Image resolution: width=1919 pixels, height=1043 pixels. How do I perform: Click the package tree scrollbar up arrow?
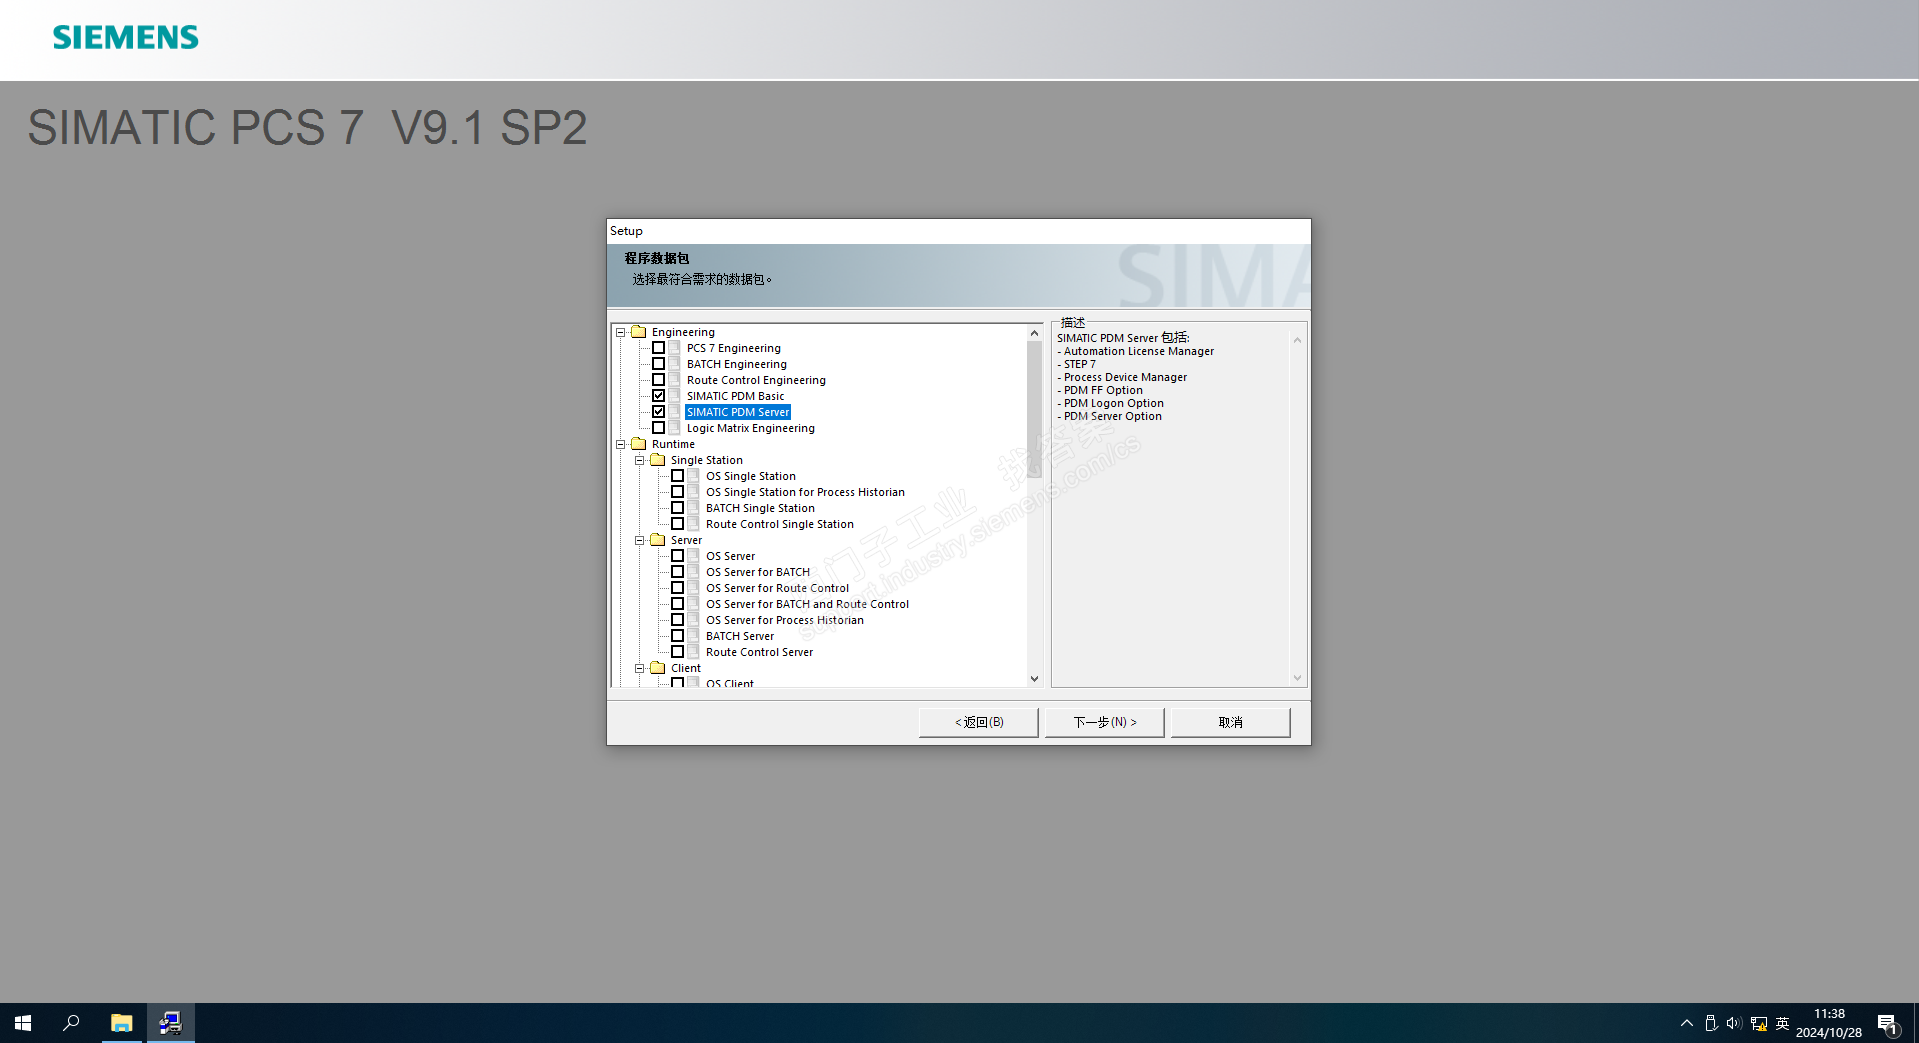(1035, 333)
